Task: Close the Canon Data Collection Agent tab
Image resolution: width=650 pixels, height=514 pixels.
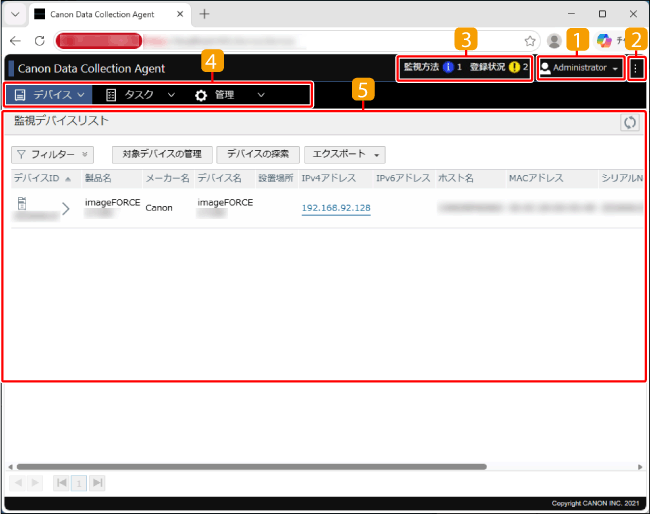Action: tap(180, 14)
